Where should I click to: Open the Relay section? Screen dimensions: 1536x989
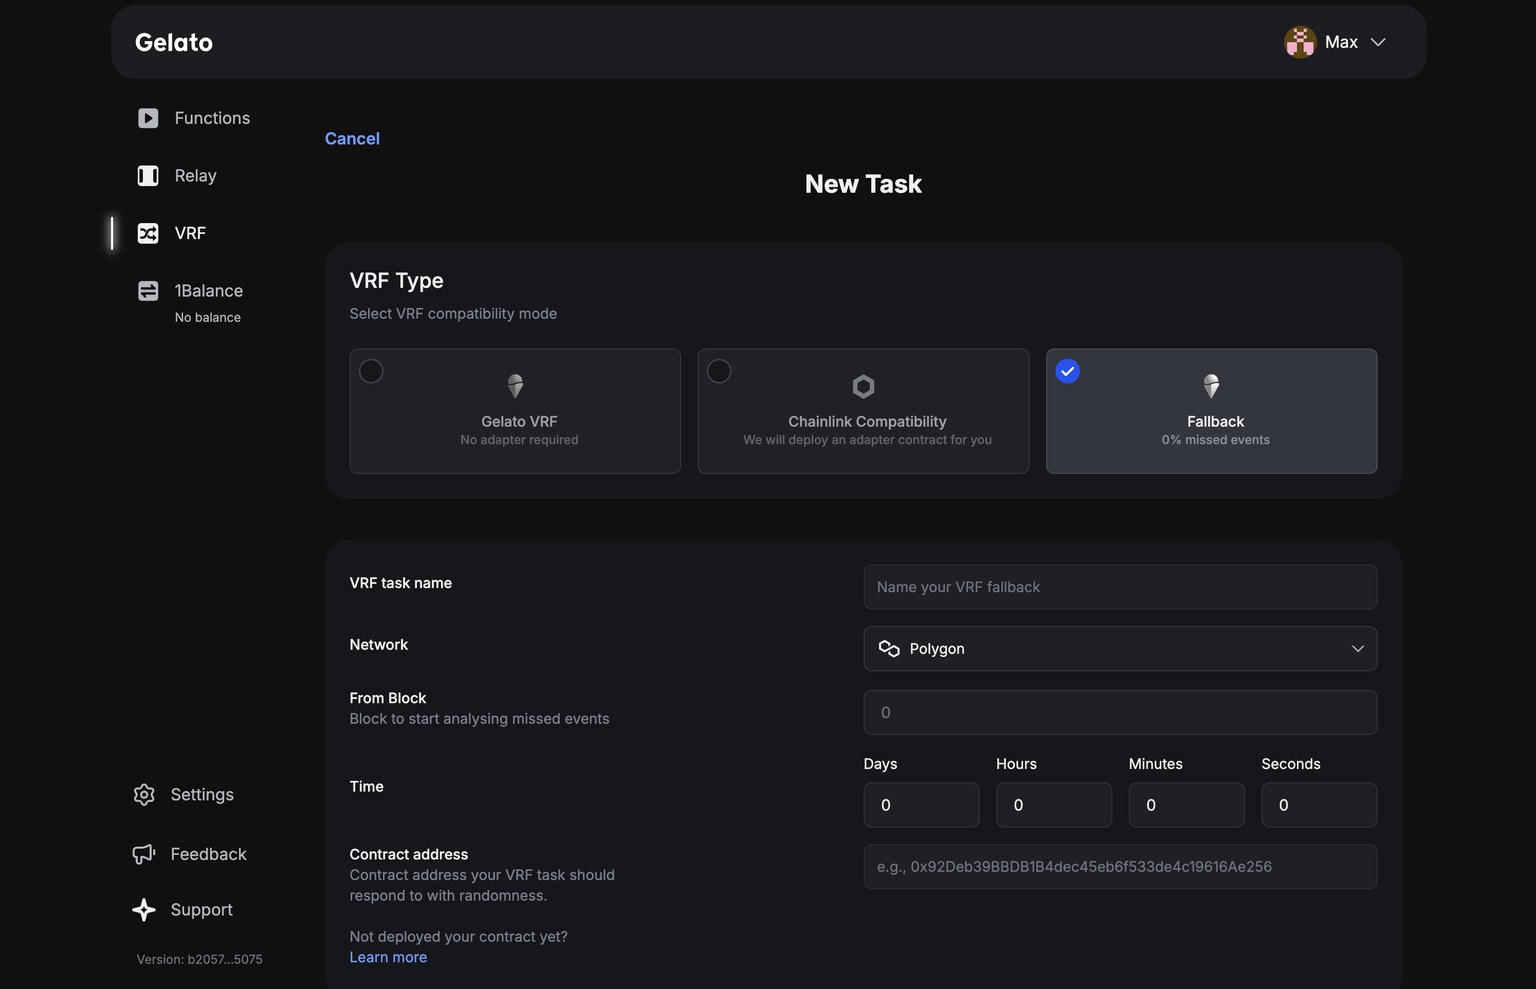coord(195,176)
